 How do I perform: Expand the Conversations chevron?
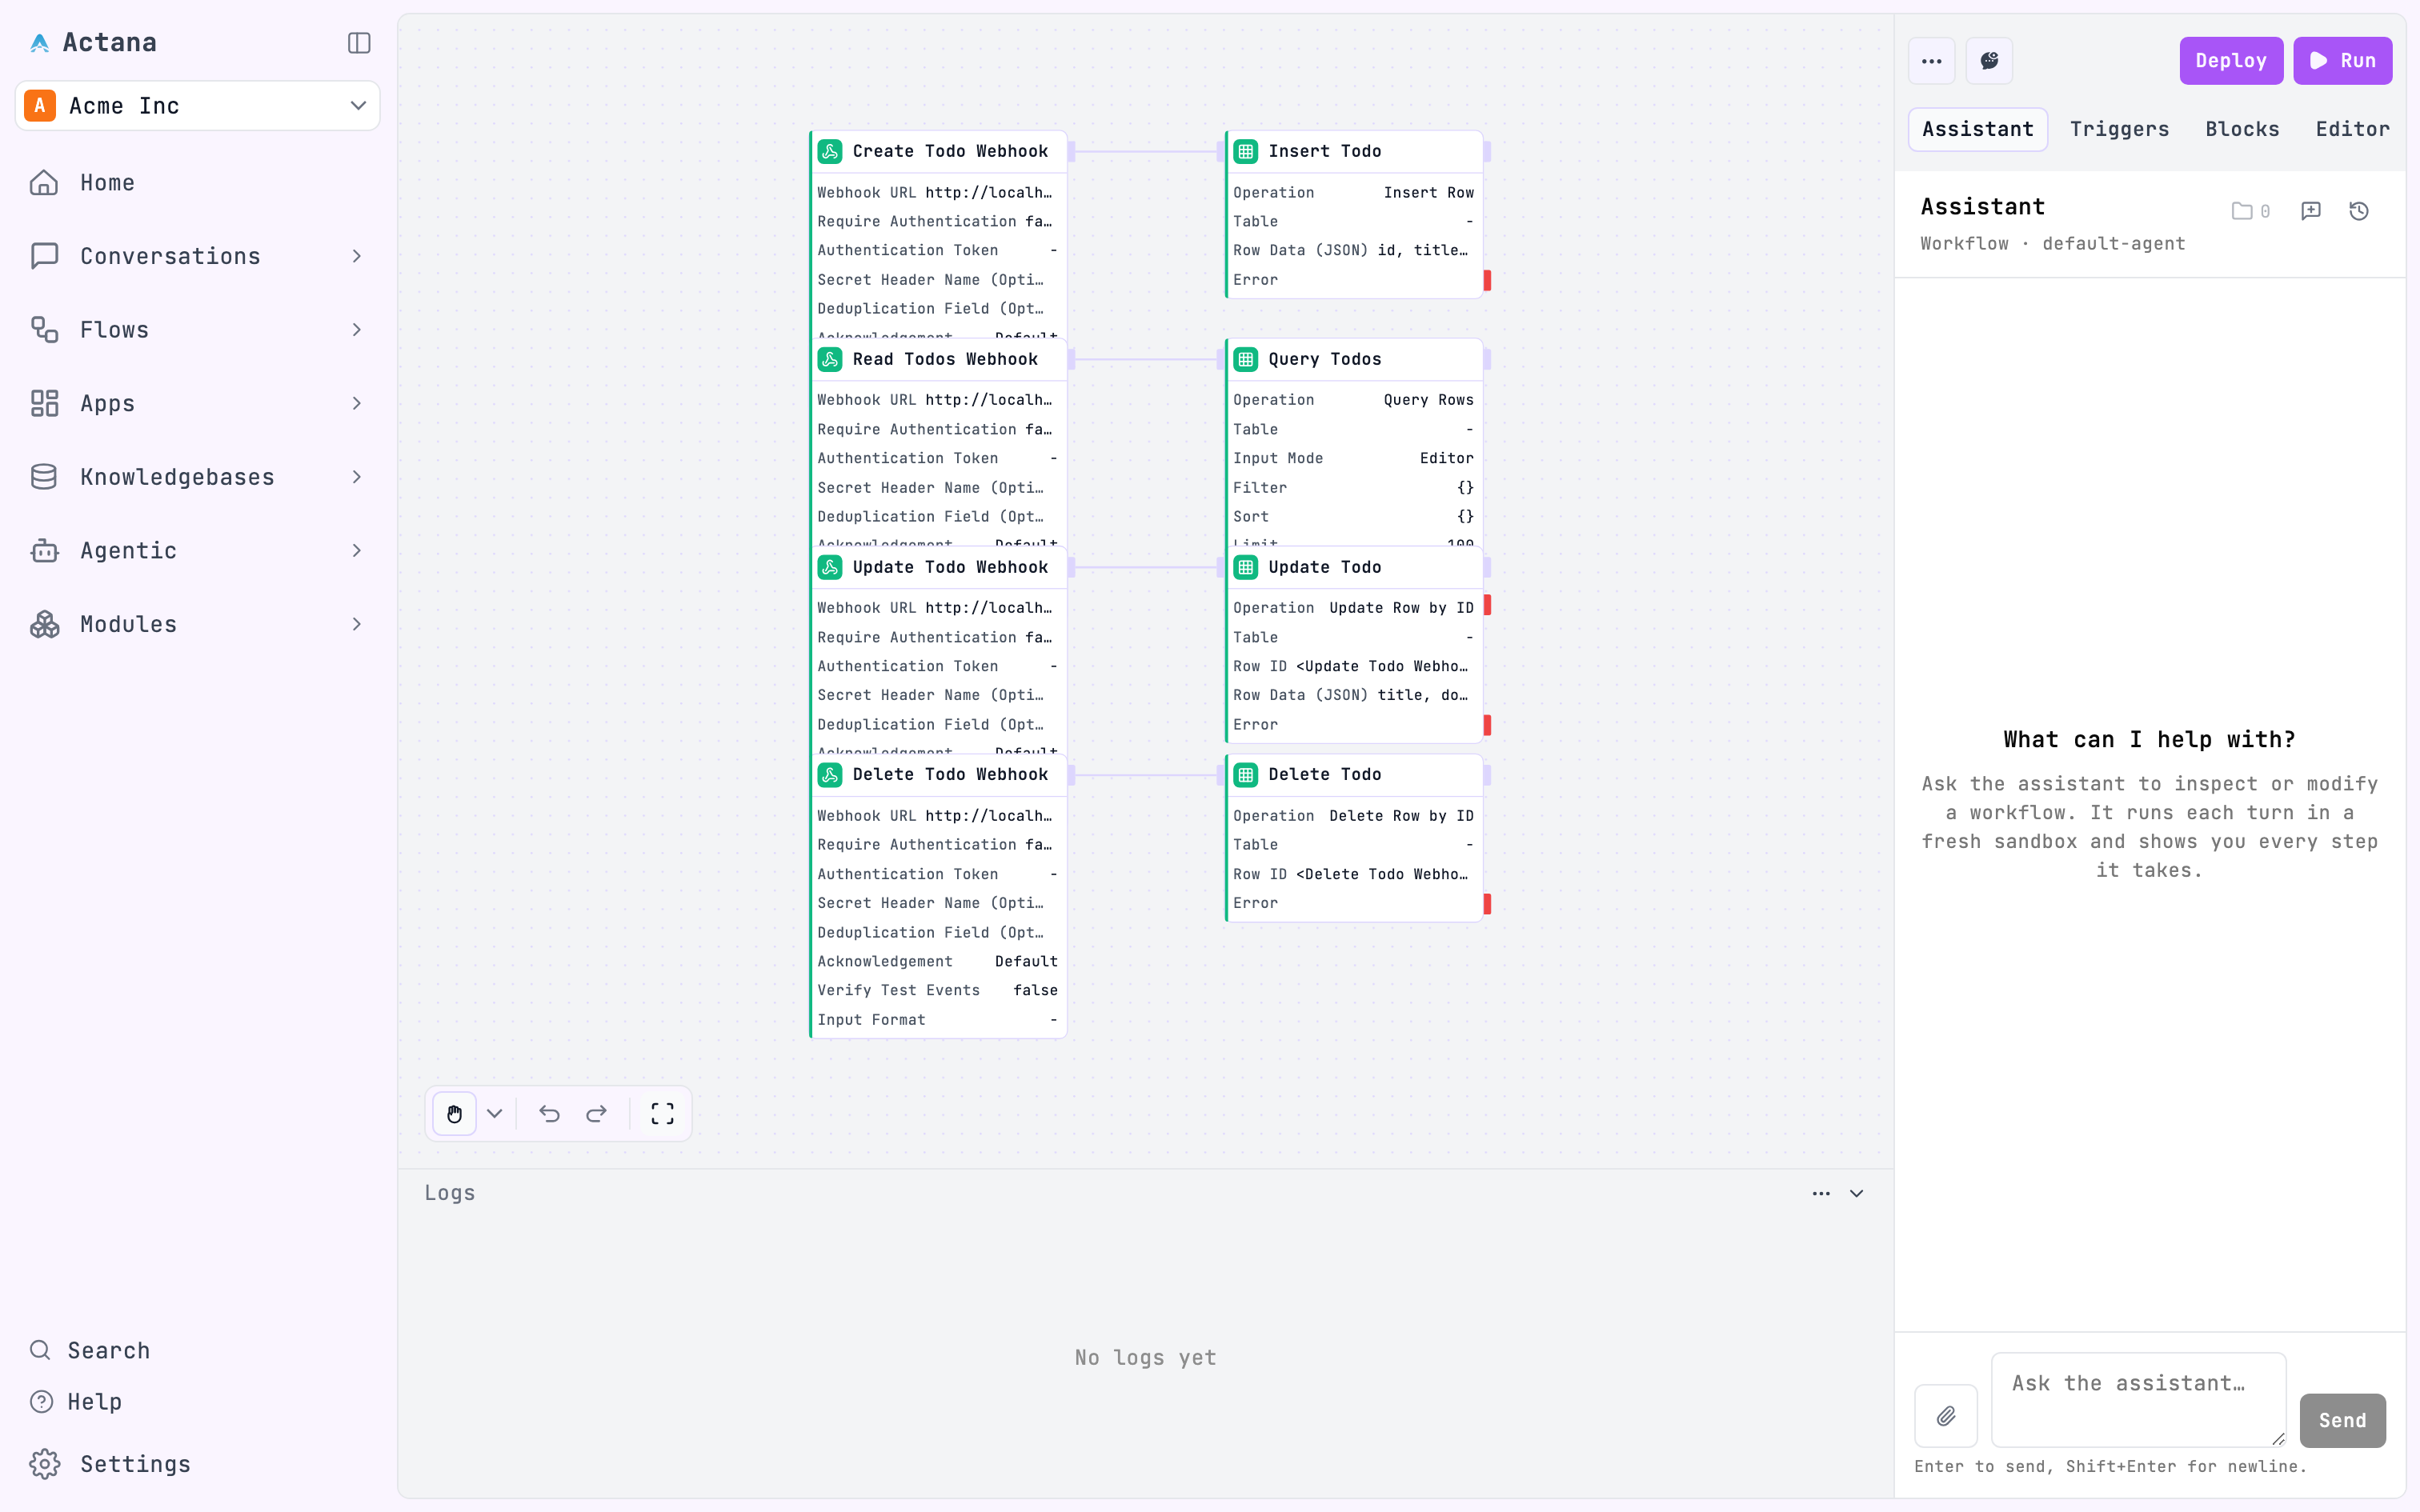click(x=357, y=256)
